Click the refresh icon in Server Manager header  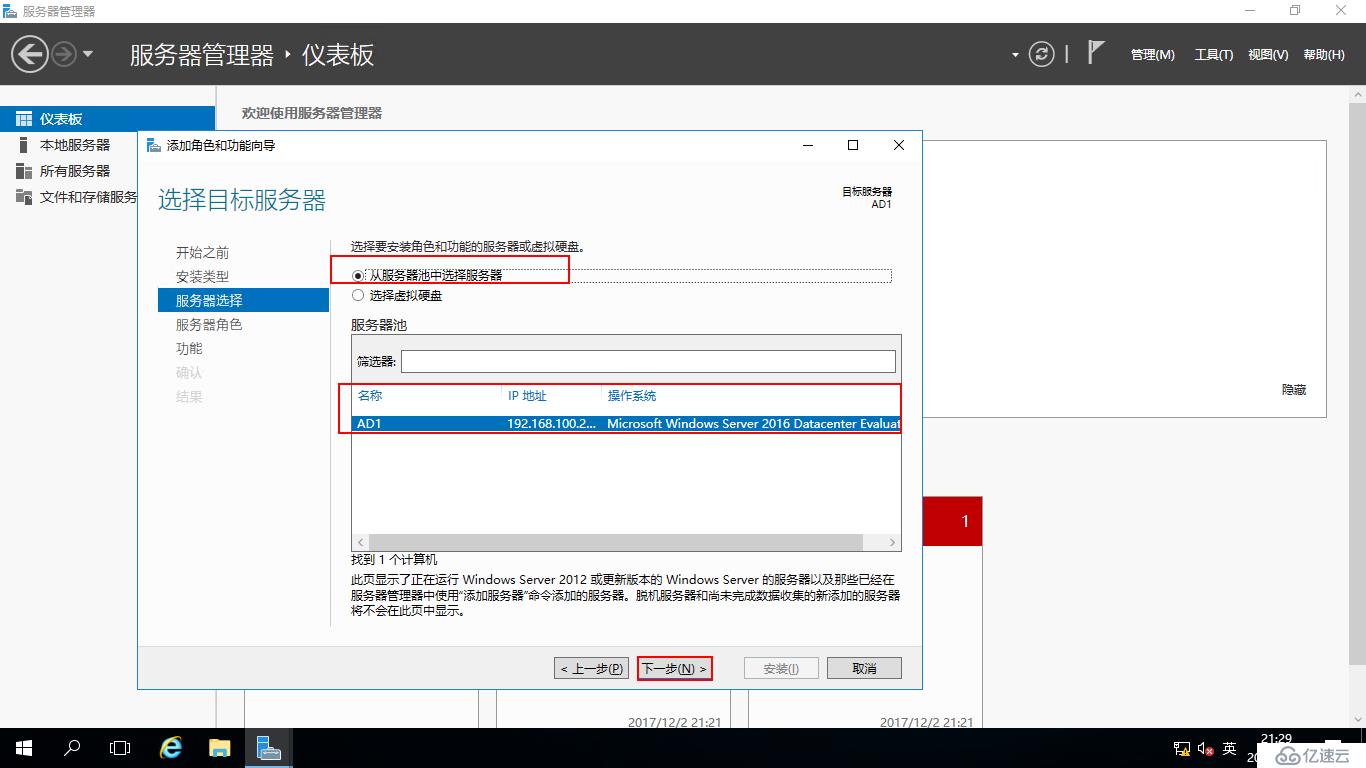click(1042, 54)
